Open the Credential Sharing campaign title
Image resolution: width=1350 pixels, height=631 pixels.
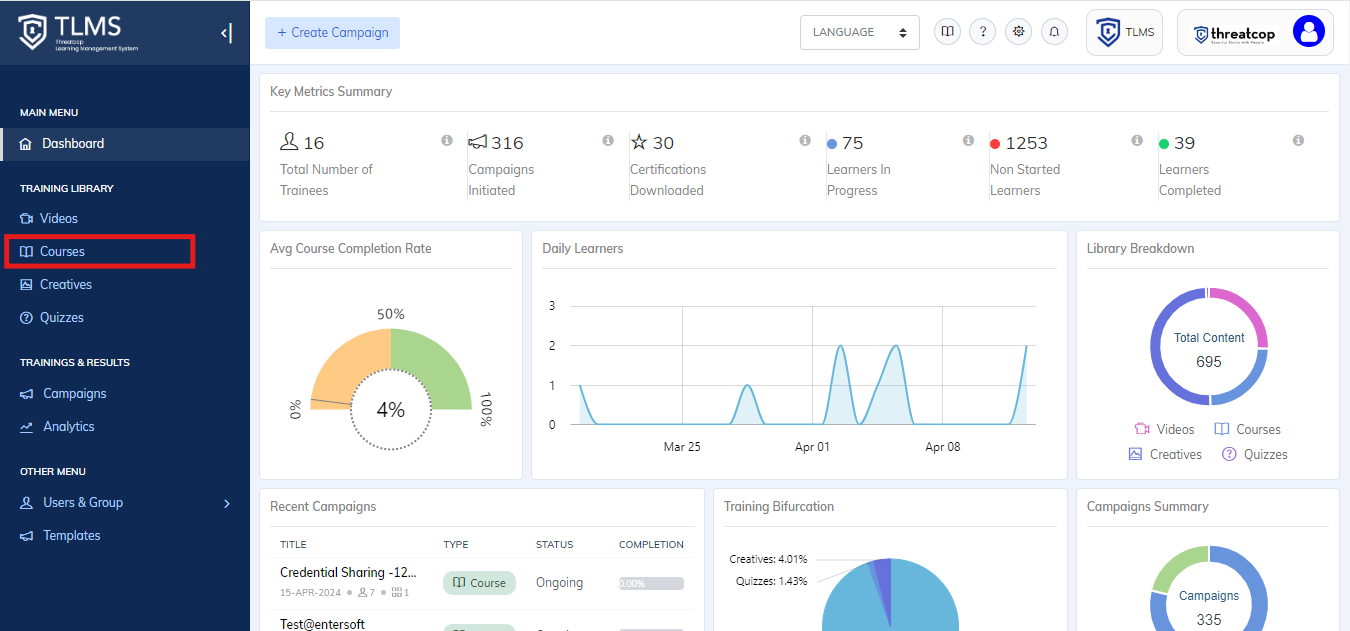[x=348, y=572]
